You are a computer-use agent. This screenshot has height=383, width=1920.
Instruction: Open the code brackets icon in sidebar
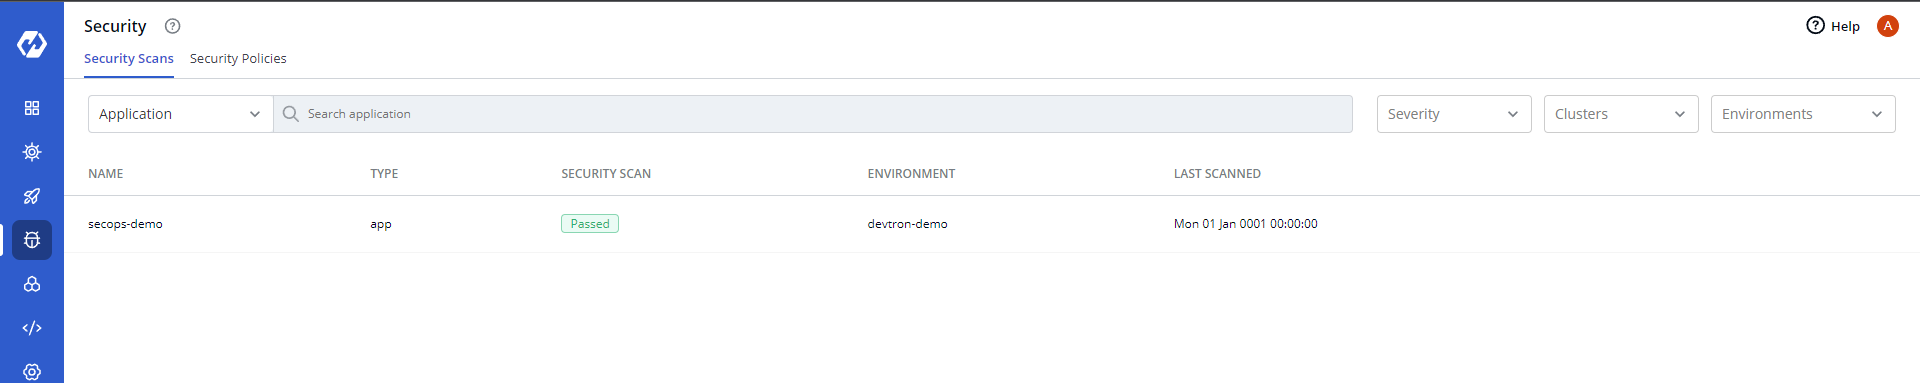pyautogui.click(x=32, y=328)
